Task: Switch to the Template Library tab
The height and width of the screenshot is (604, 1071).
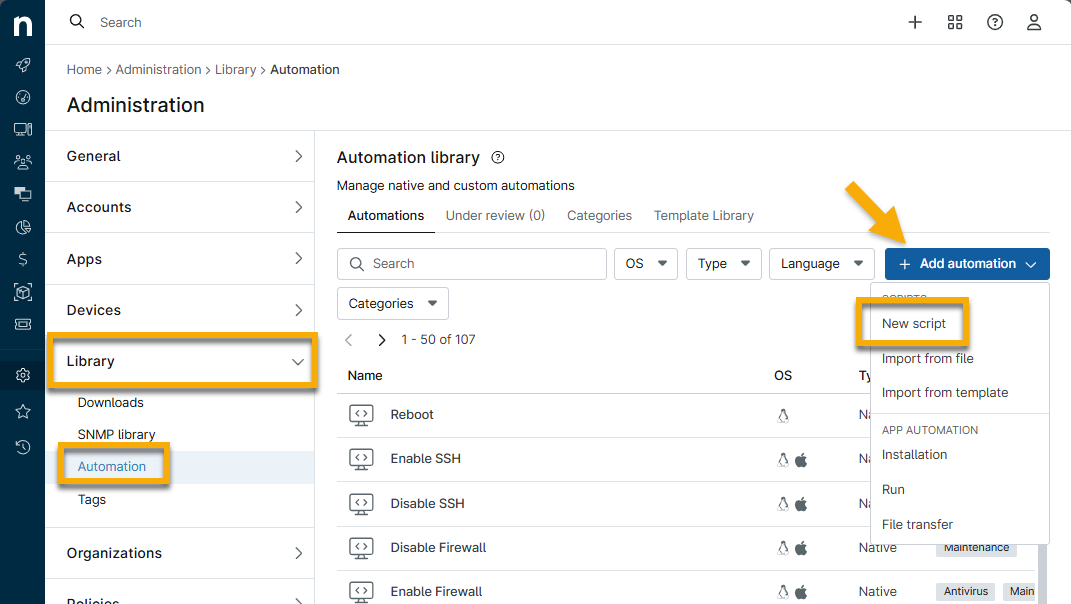Action: (x=703, y=215)
